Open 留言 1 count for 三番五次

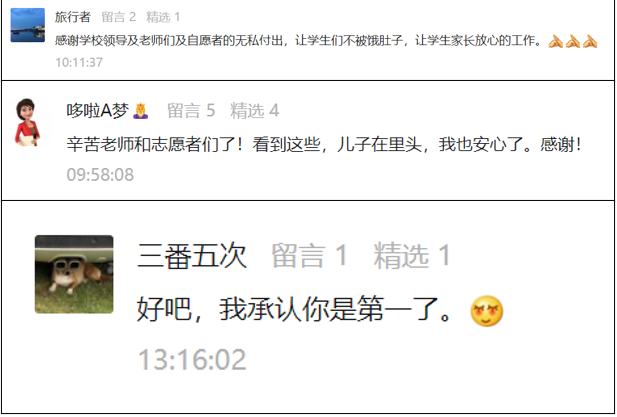pos(309,256)
